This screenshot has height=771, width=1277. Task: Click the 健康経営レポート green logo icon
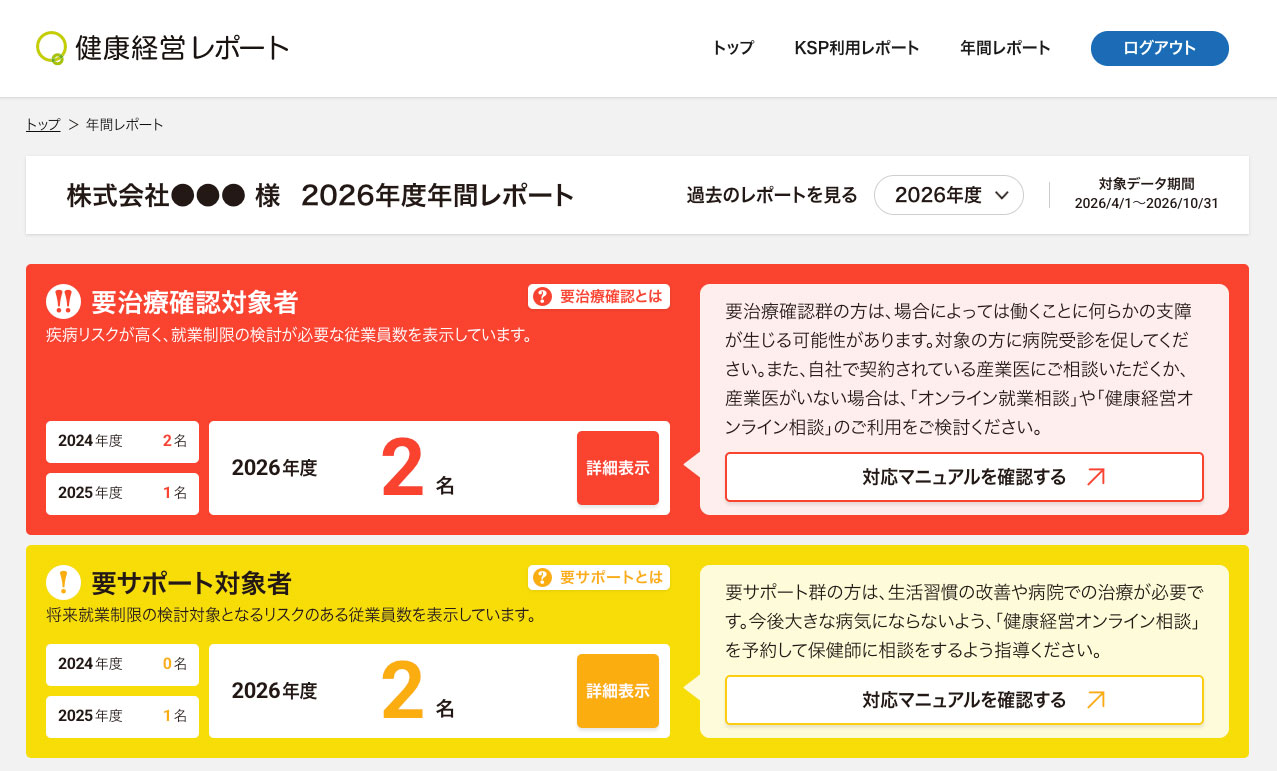[x=50, y=47]
